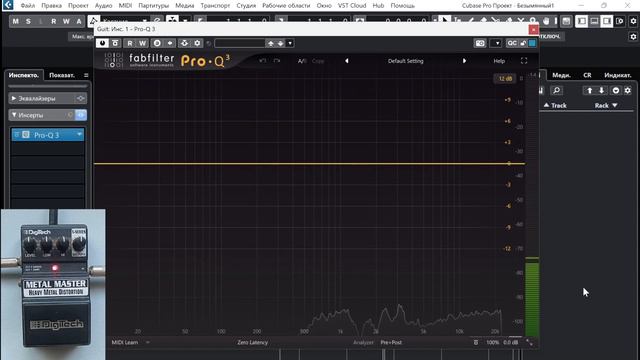Enable Write automation in plugin window
Screen dimensions: 640x360
pos(142,43)
